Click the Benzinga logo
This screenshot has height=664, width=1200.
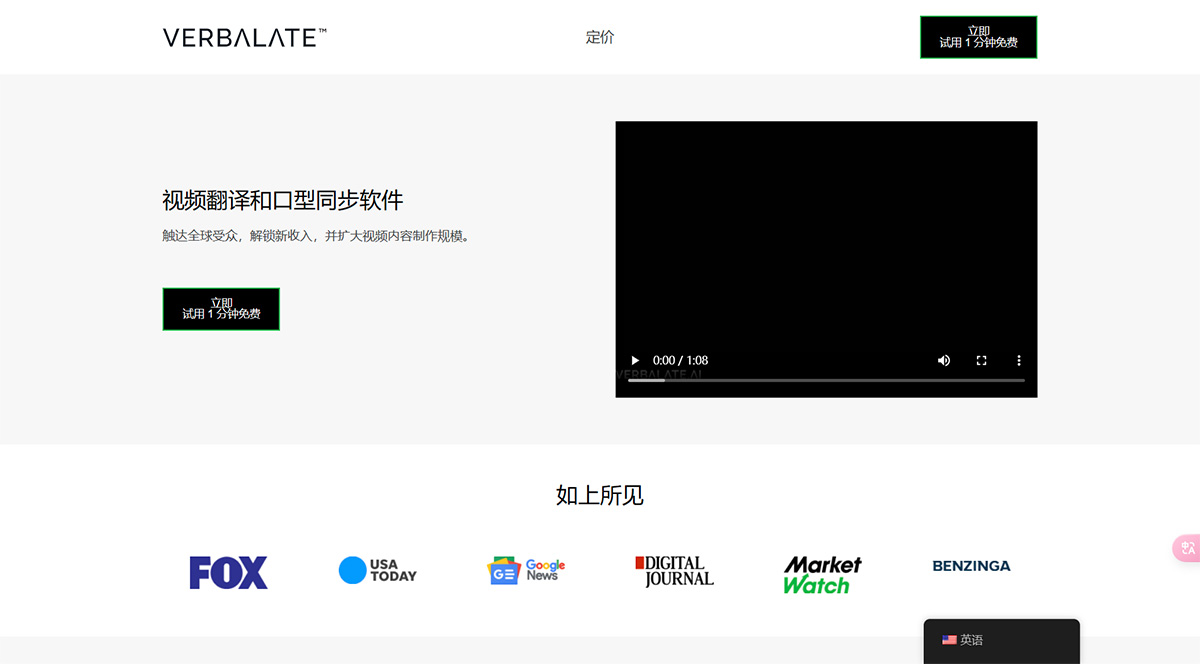click(x=971, y=565)
